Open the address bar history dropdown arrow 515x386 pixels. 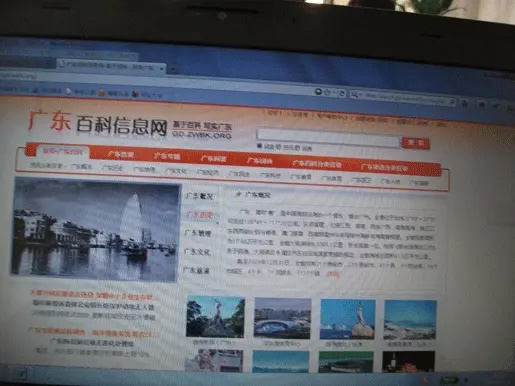coord(335,92)
